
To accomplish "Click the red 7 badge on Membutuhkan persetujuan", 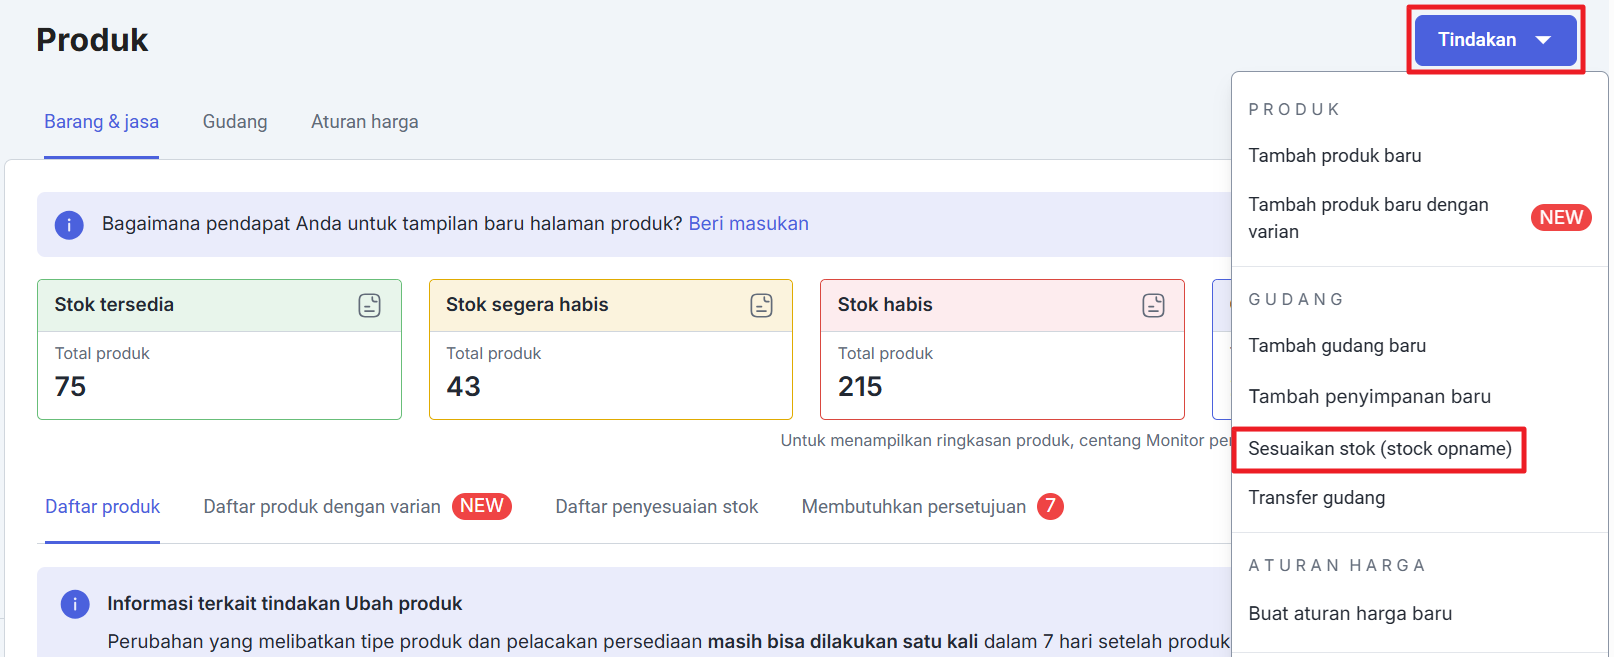I will pos(1049,507).
